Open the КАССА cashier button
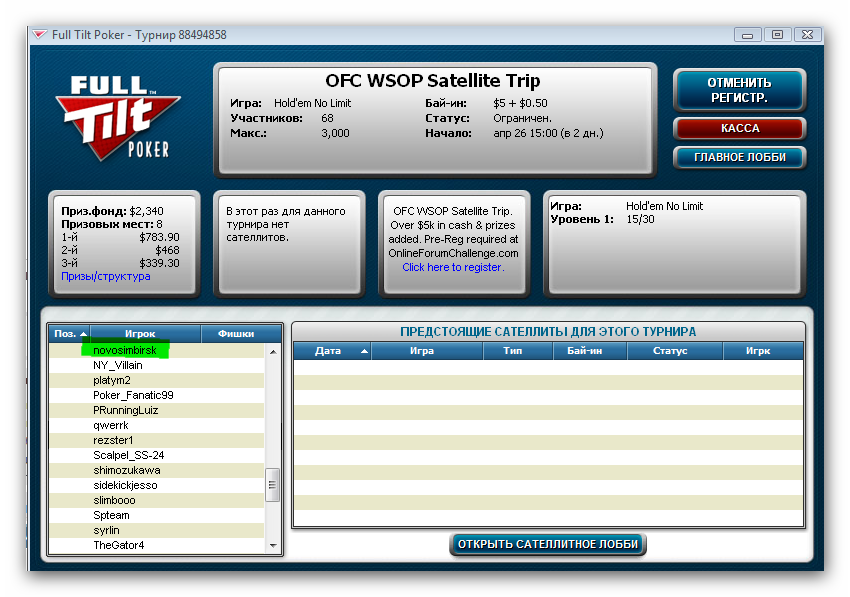 click(x=739, y=129)
